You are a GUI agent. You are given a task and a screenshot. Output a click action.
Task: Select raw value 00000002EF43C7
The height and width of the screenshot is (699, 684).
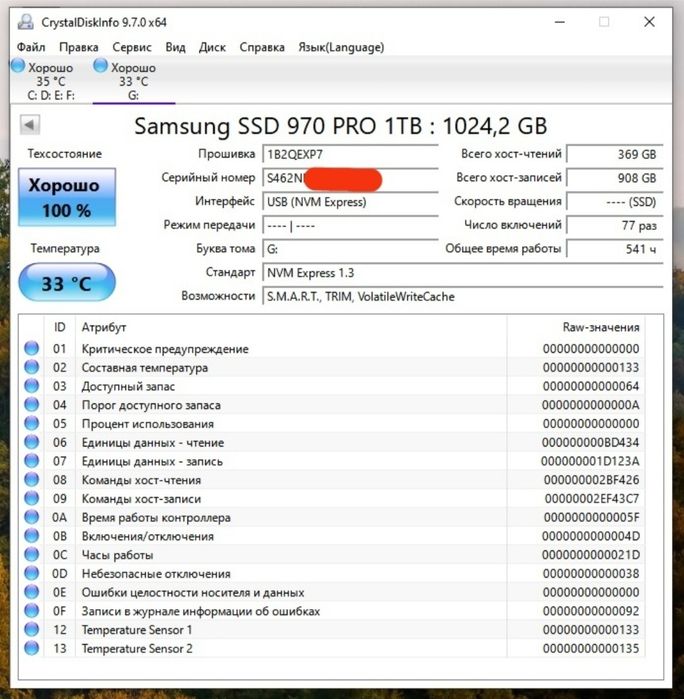coord(592,498)
